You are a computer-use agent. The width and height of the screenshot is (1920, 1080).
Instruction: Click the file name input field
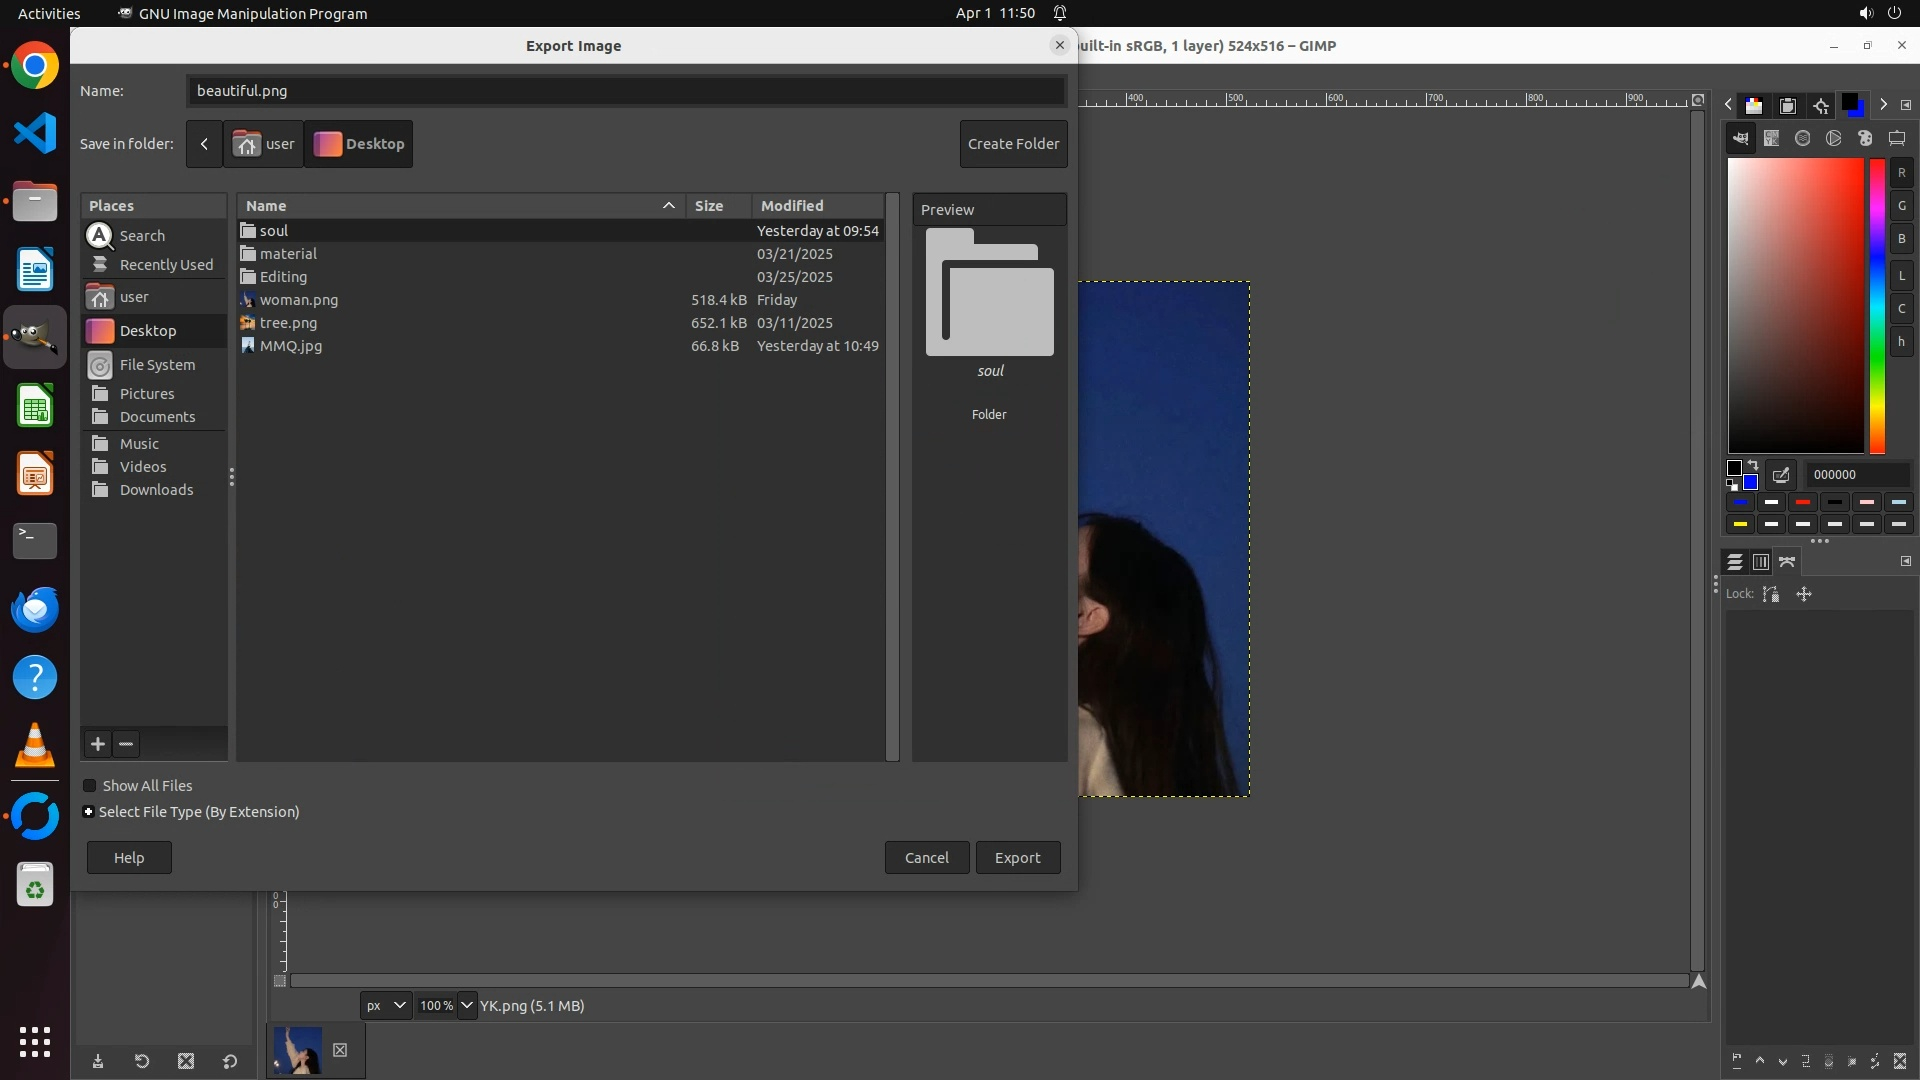[x=625, y=91]
